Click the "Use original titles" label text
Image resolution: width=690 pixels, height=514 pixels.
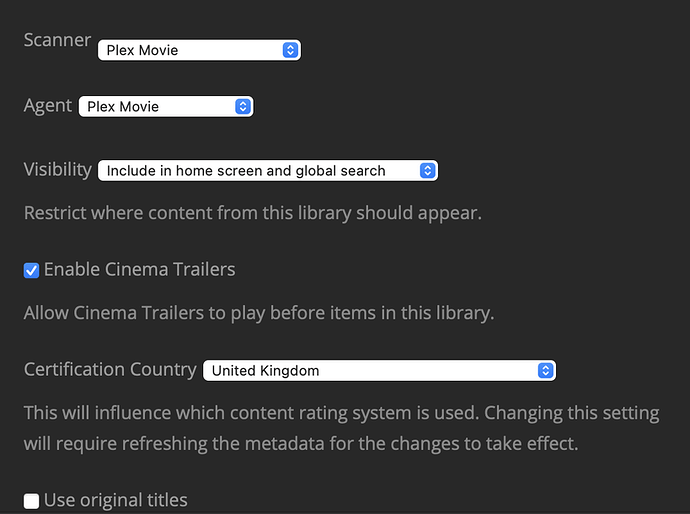point(116,500)
